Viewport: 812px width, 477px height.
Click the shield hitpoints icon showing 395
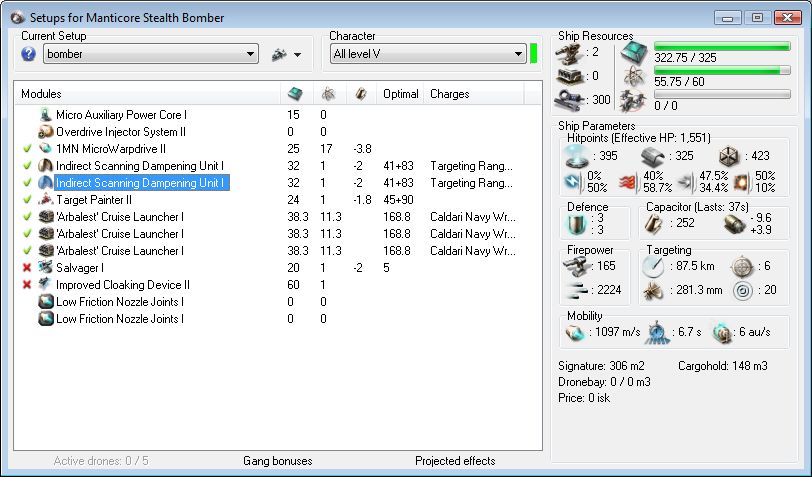[x=577, y=156]
